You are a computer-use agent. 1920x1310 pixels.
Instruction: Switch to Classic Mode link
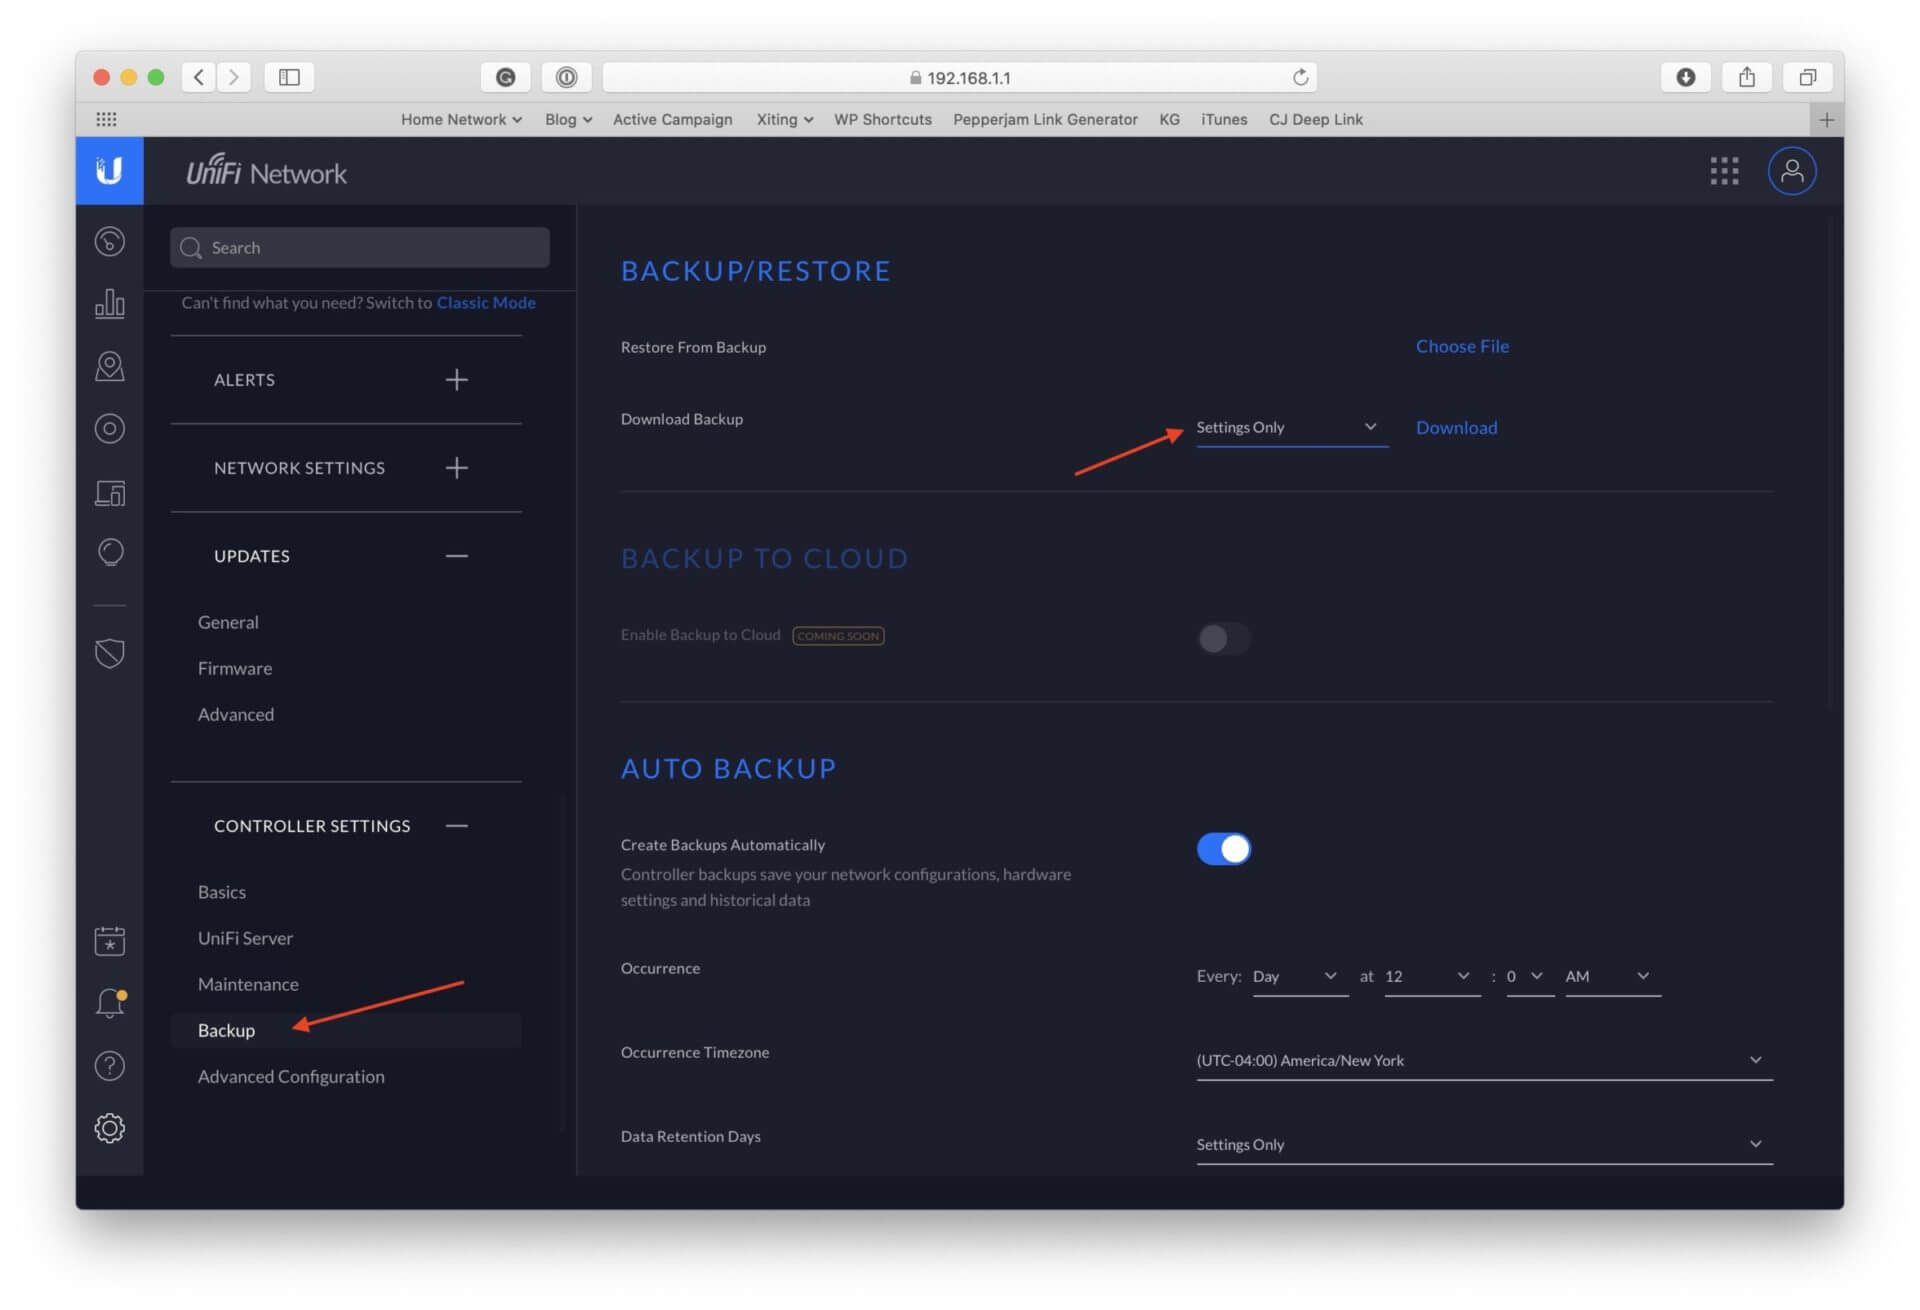[x=486, y=303]
